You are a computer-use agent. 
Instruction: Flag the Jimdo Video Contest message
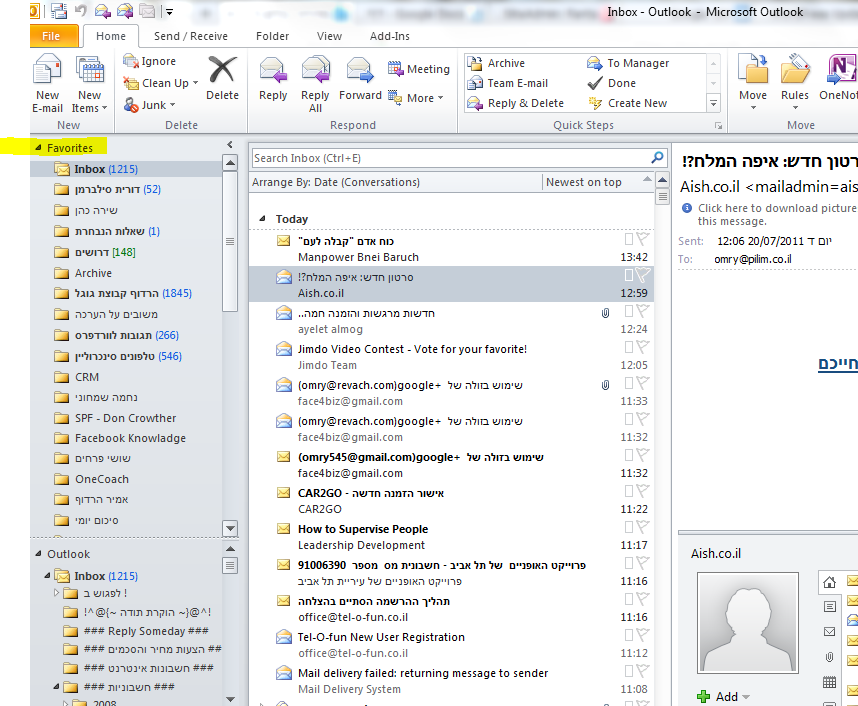click(x=643, y=347)
